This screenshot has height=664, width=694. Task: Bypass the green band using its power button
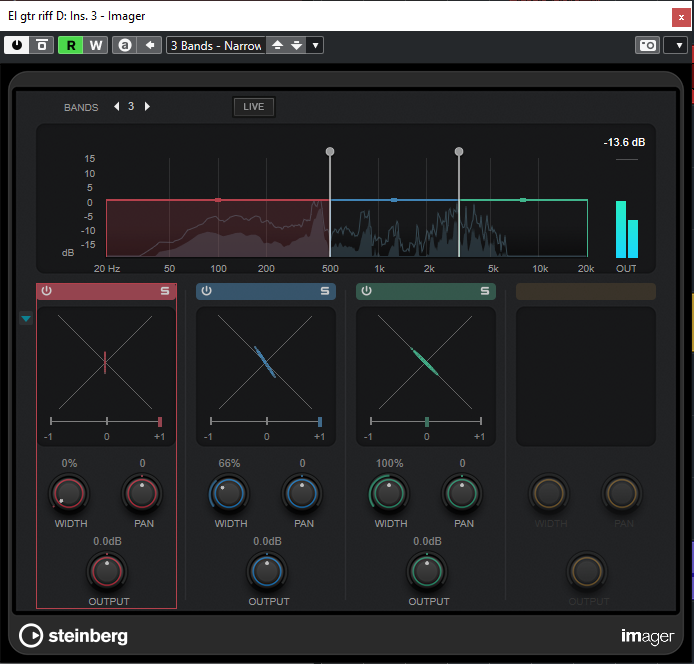(367, 291)
